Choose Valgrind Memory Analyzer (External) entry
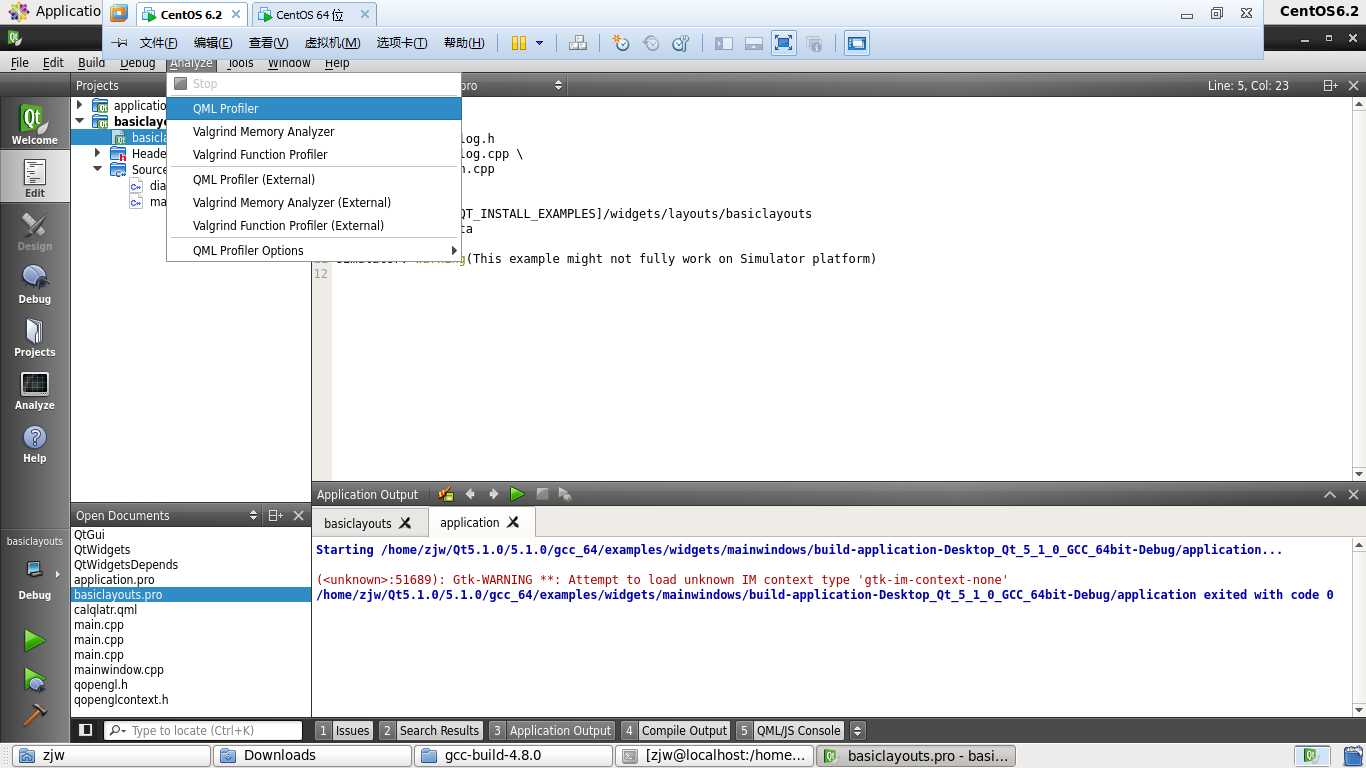The image size is (1366, 768). pos(314,202)
